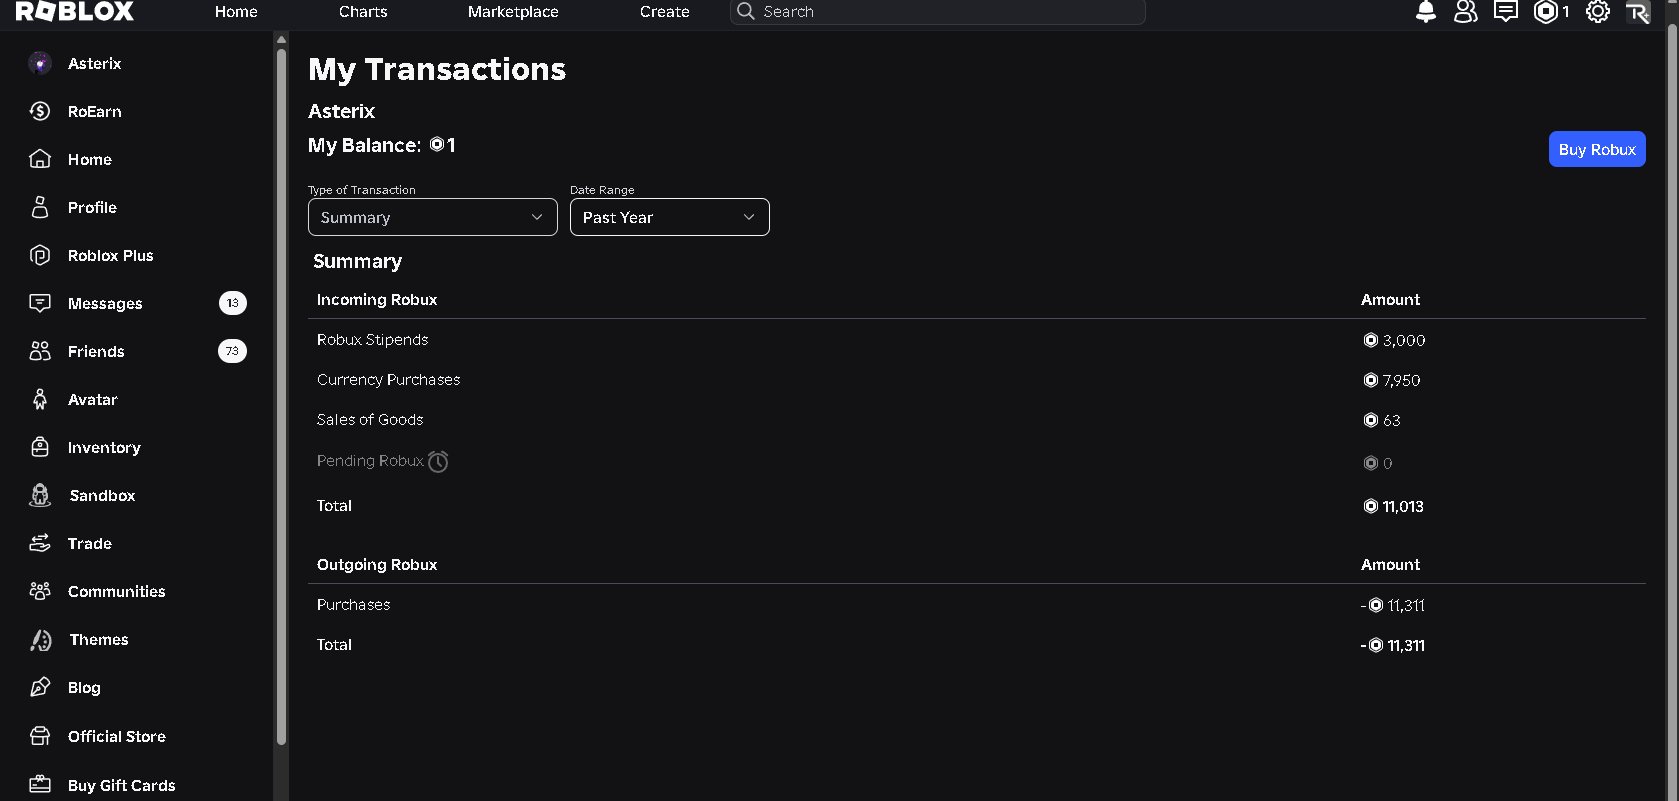Click the Messages icon in sidebar
The width and height of the screenshot is (1679, 801).
coord(40,303)
